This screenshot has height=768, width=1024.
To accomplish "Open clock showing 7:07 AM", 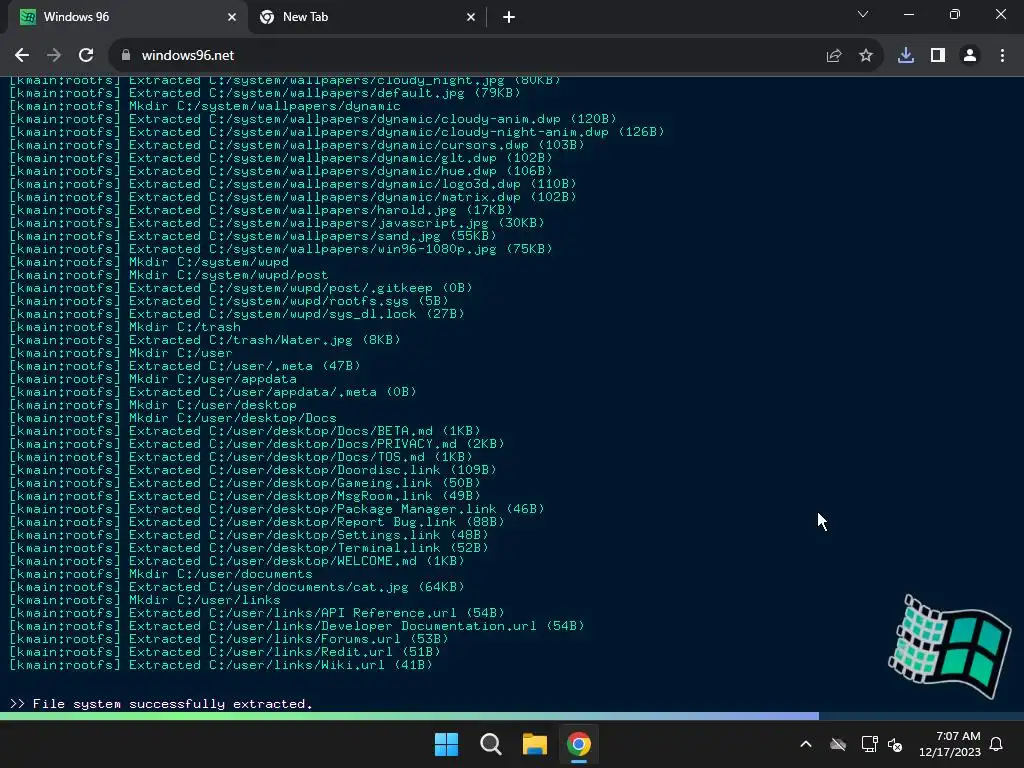I will 950,744.
